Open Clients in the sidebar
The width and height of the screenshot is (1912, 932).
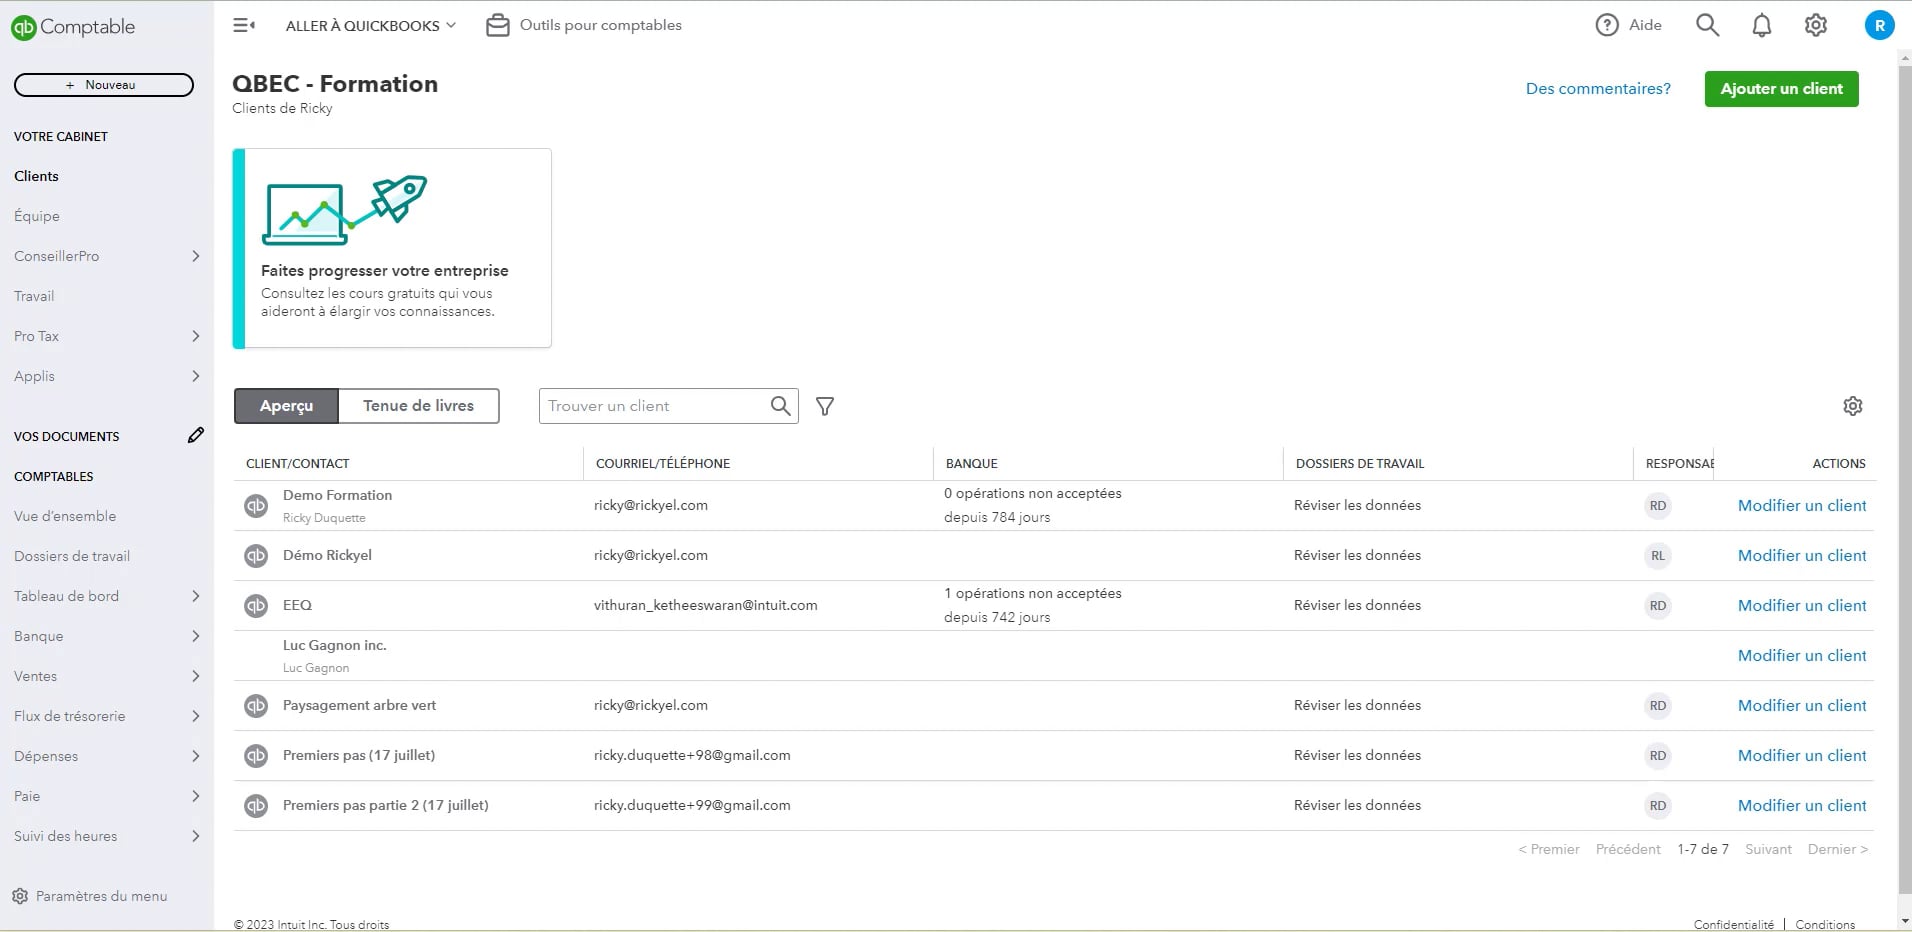(x=36, y=176)
